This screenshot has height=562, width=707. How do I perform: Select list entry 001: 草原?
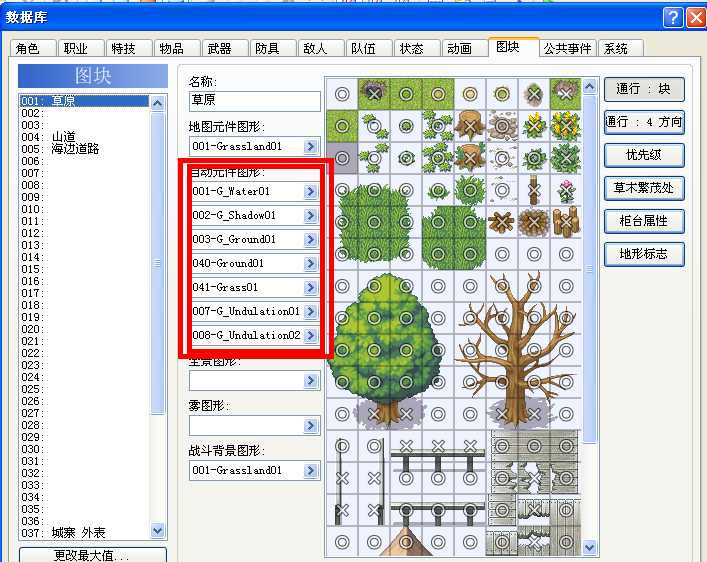(84, 101)
